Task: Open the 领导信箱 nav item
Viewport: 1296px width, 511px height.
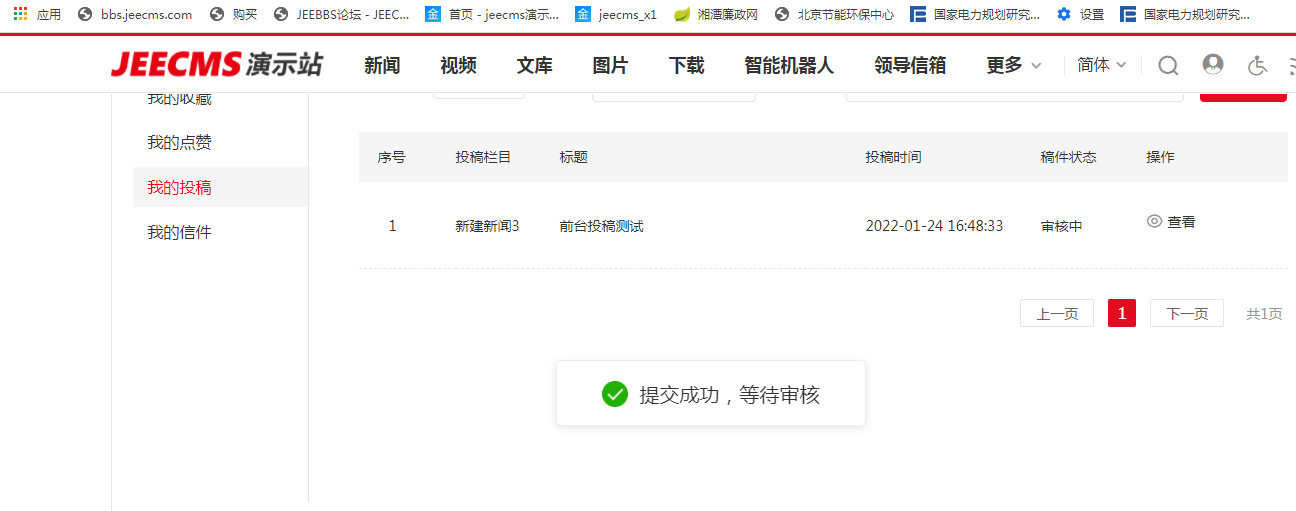Action: point(910,65)
